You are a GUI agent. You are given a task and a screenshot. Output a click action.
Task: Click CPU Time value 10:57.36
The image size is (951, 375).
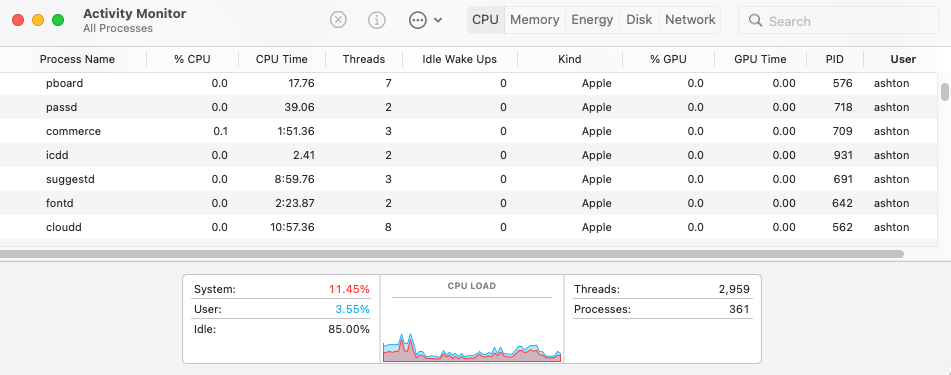pos(292,227)
